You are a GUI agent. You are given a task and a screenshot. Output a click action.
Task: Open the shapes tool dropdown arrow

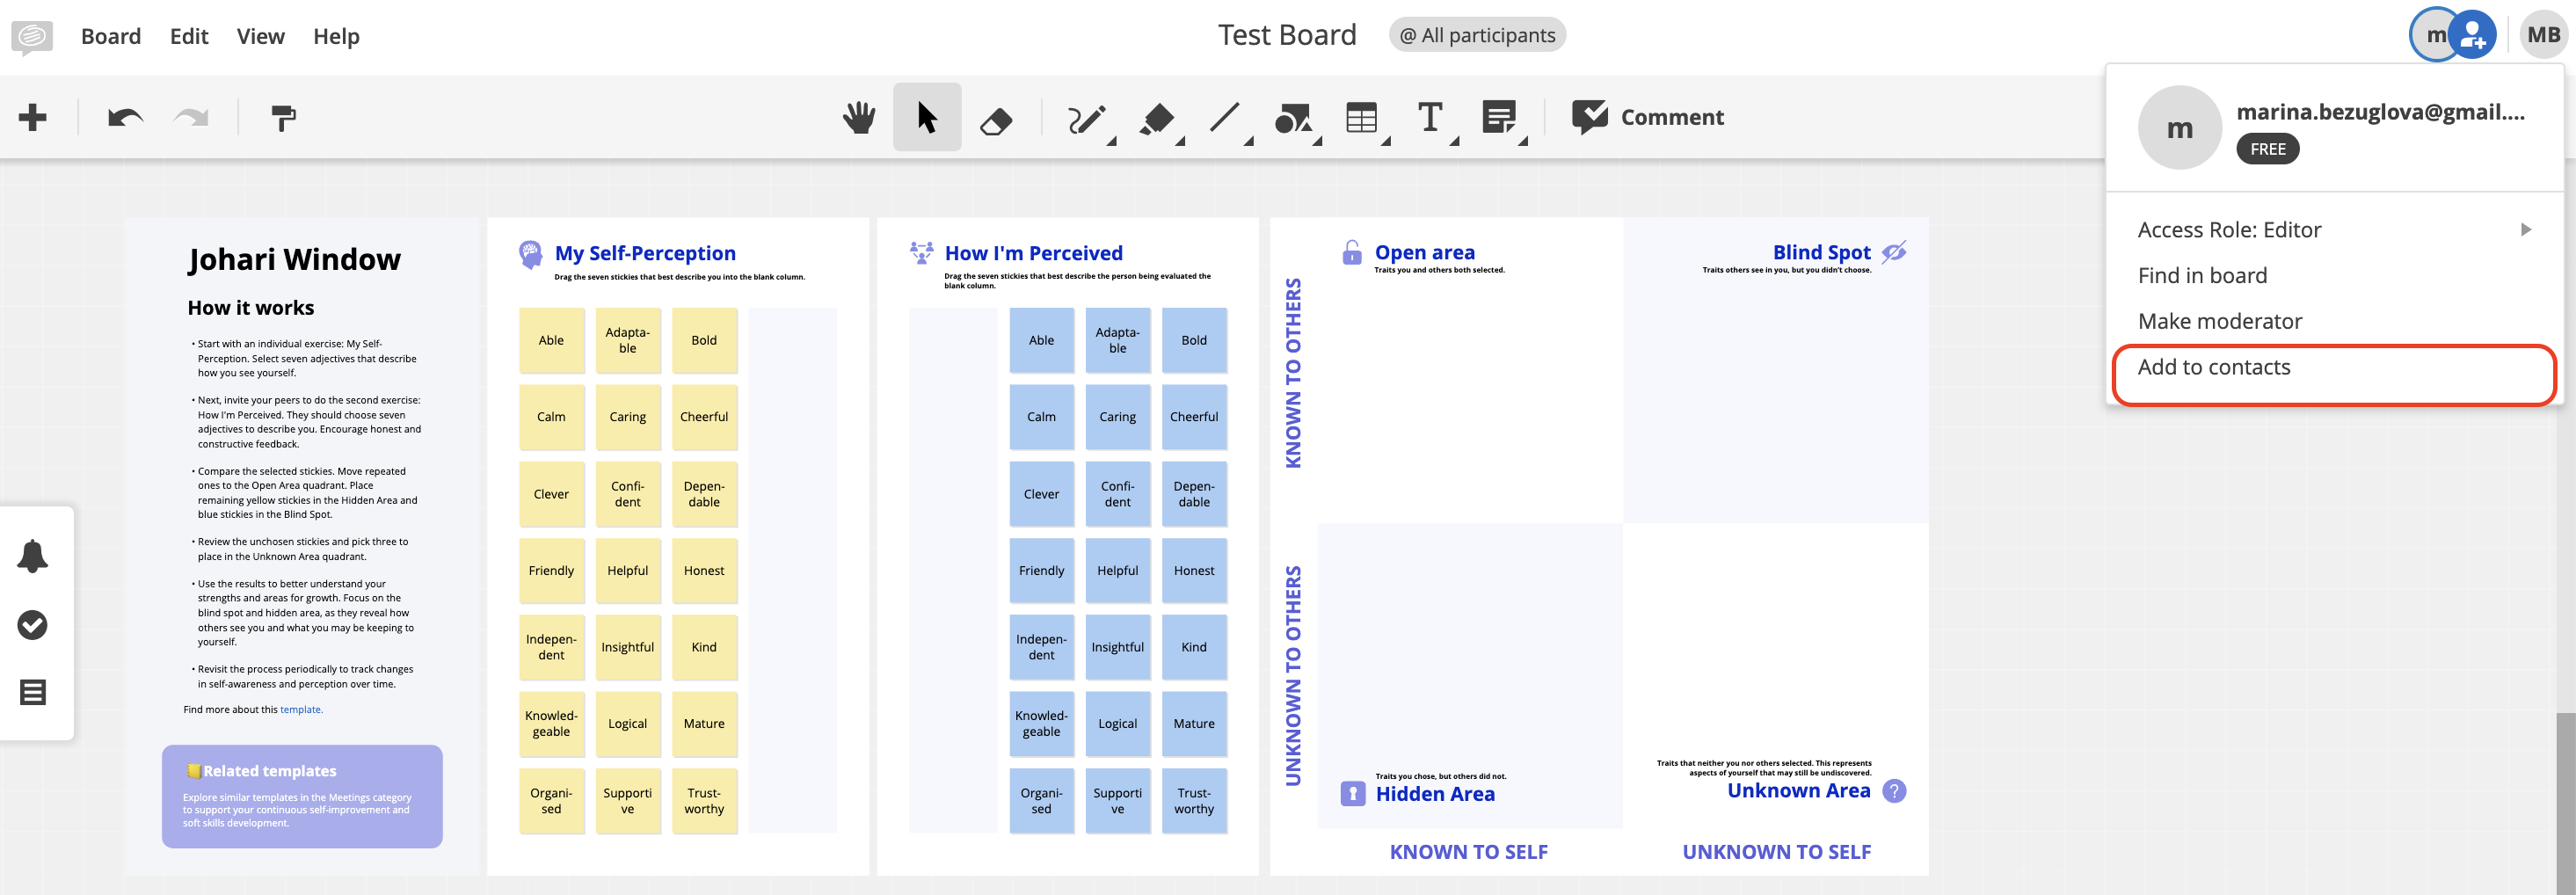pyautogui.click(x=1317, y=141)
